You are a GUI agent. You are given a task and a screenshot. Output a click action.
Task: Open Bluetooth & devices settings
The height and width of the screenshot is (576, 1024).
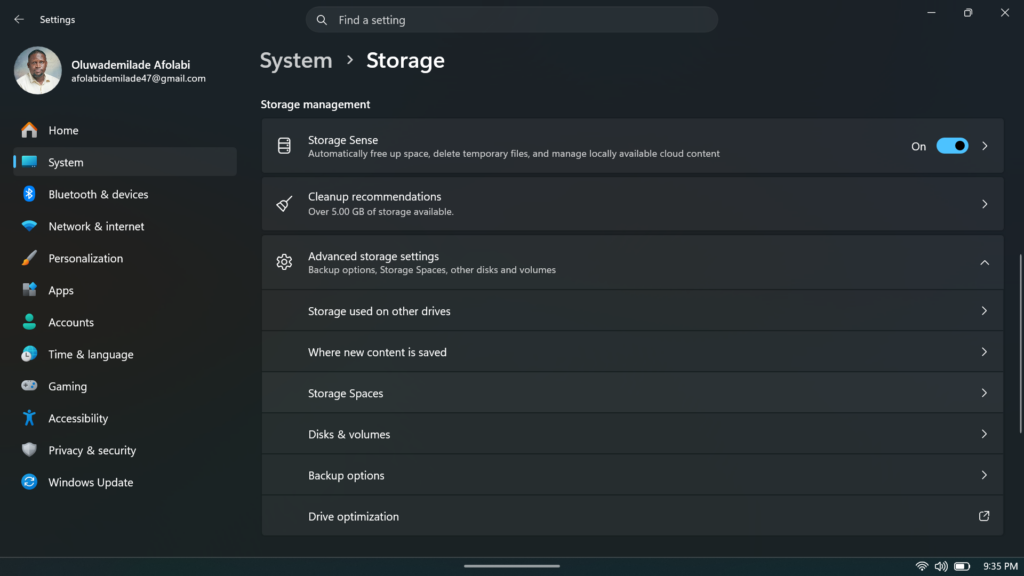[x=125, y=194]
